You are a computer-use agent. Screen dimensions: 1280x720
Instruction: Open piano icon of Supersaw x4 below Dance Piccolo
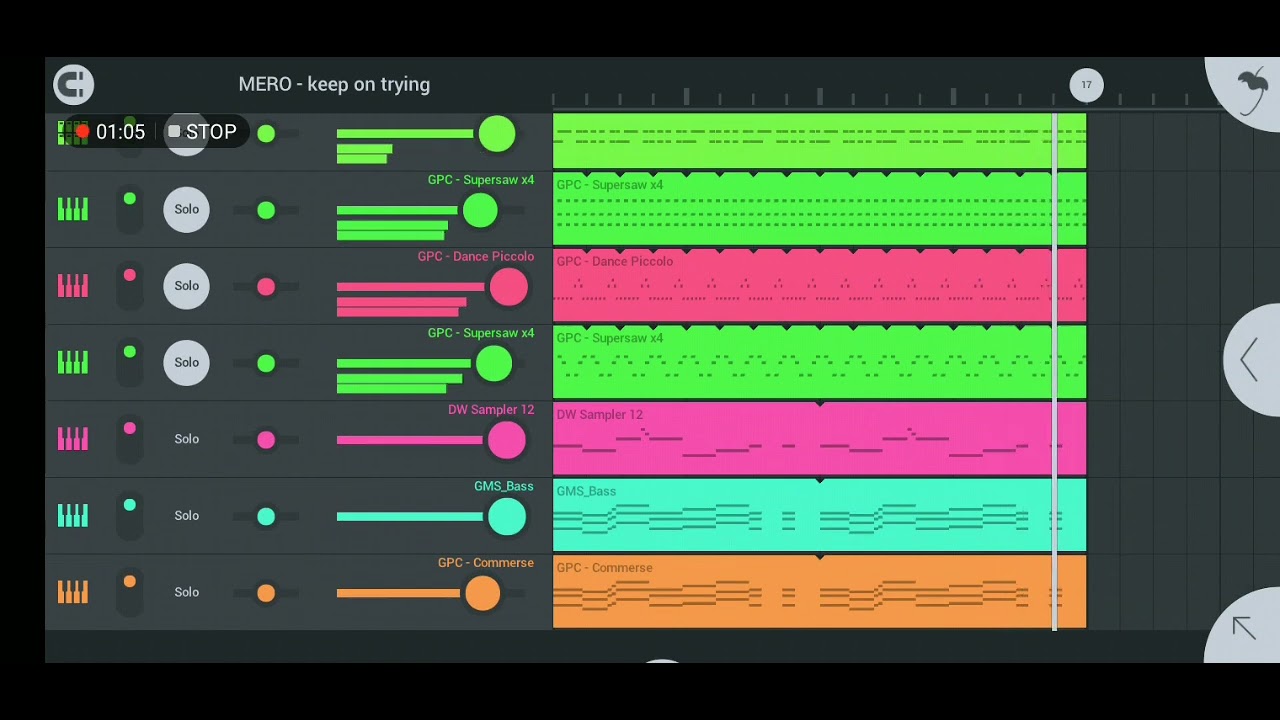click(x=73, y=362)
